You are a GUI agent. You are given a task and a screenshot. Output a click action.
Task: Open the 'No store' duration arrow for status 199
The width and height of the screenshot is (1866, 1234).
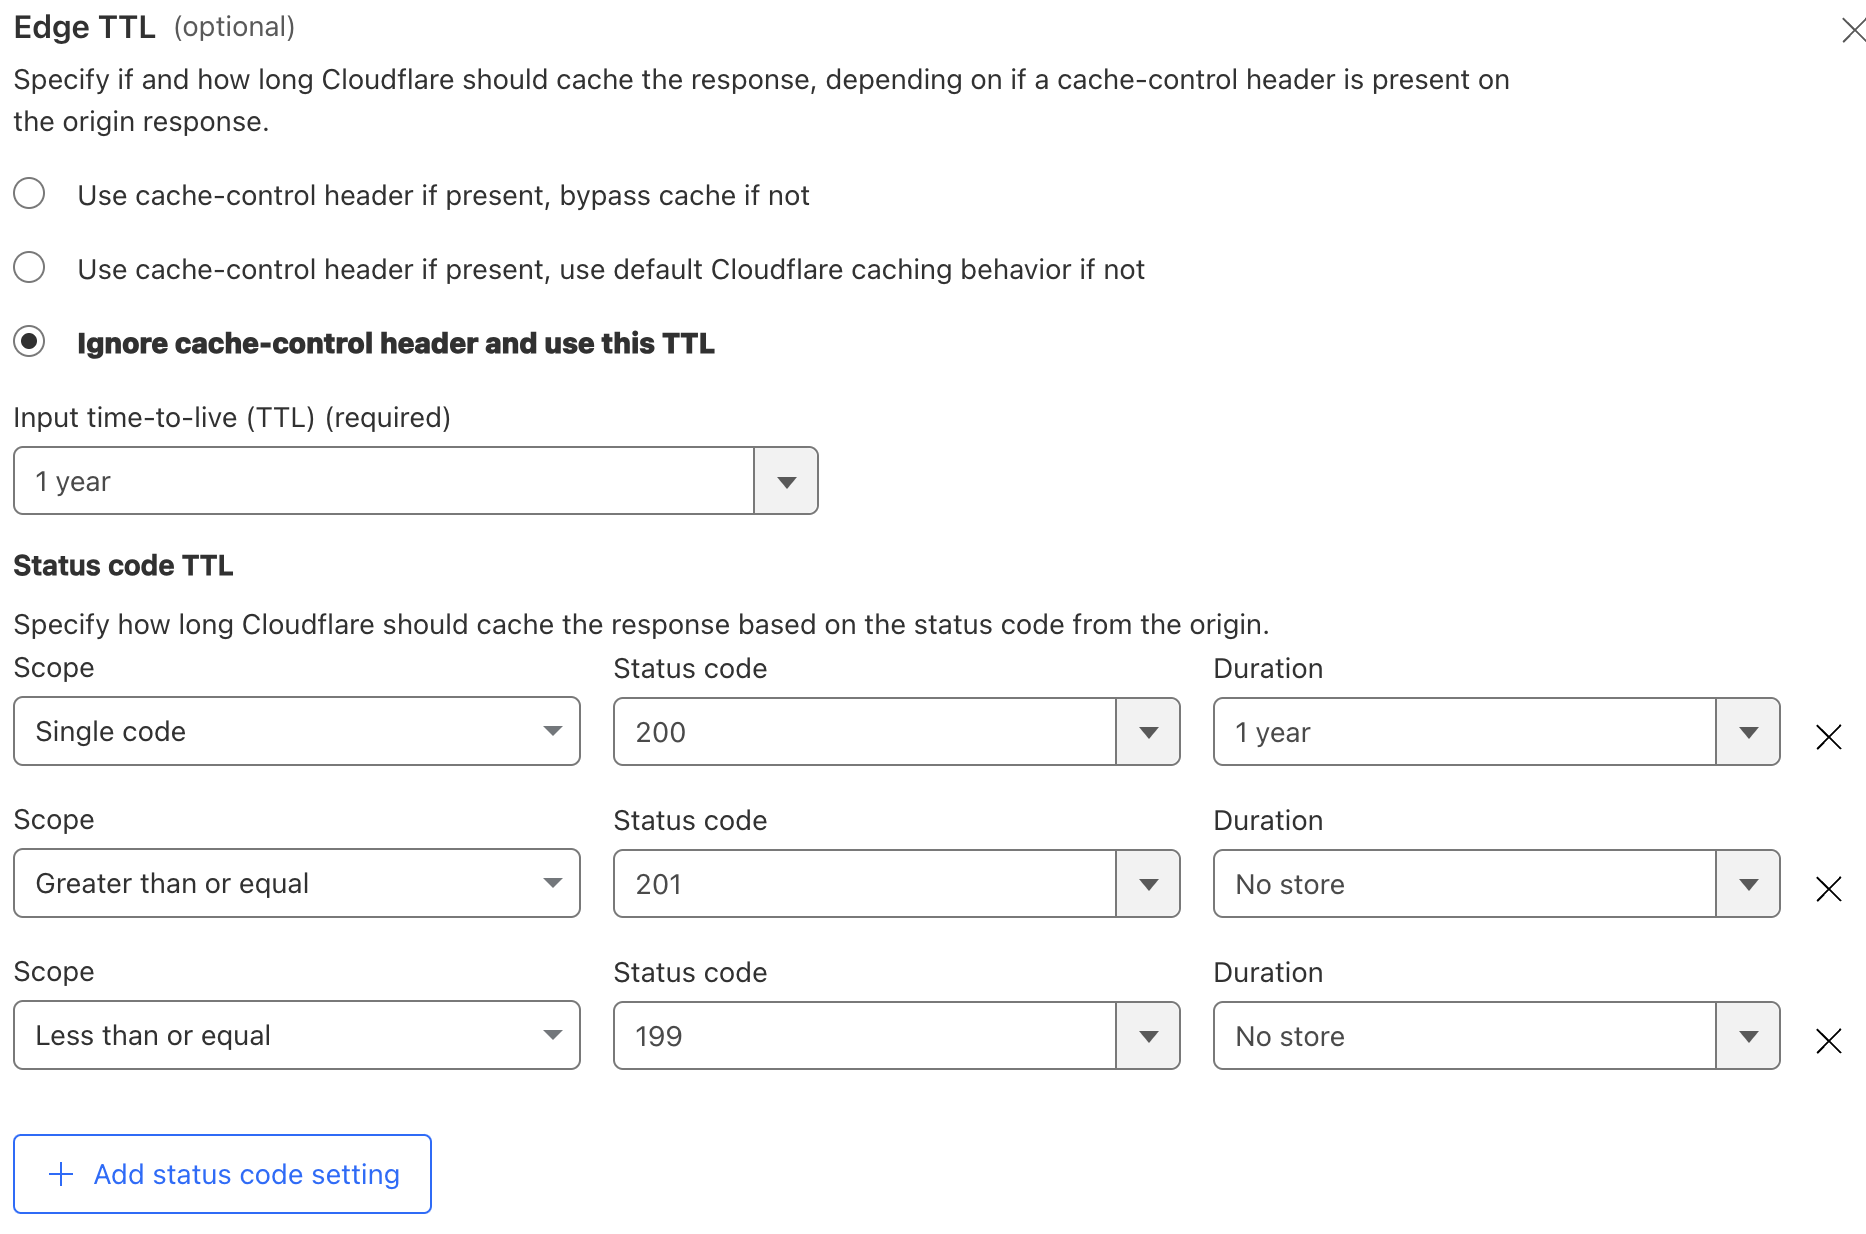click(1748, 1037)
